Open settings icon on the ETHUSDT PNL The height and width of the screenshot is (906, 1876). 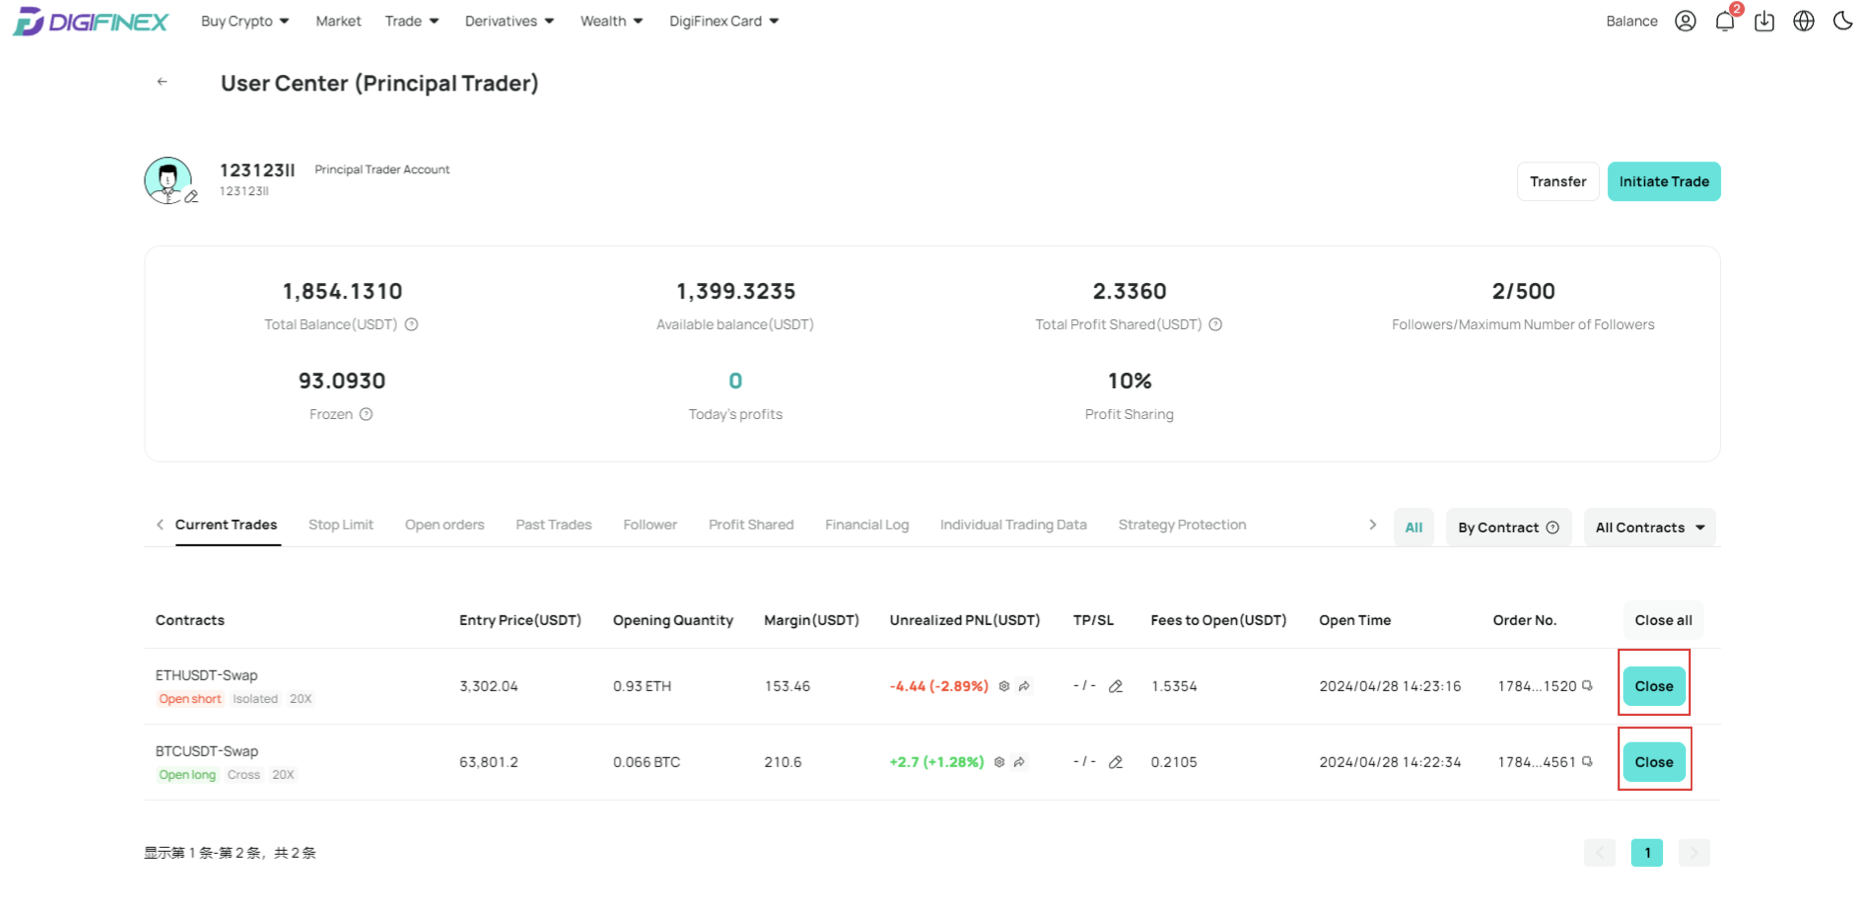point(1004,686)
